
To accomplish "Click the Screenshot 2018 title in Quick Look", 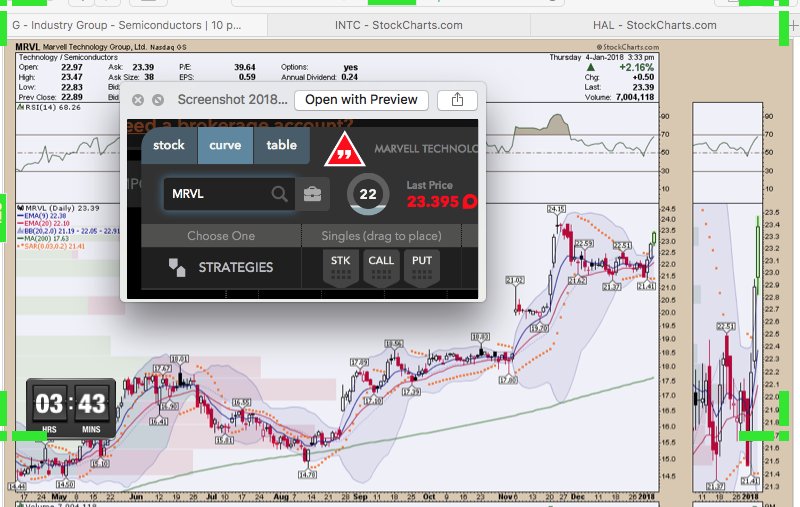I will (x=233, y=99).
